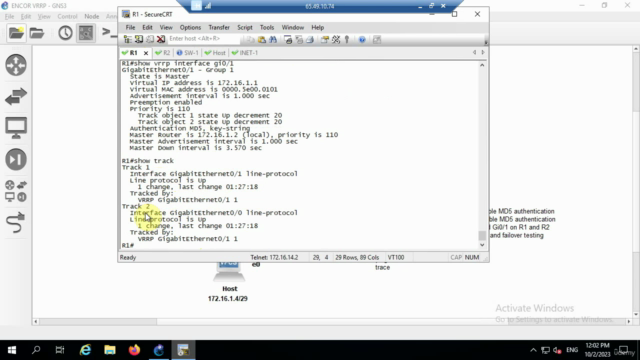Open Global Options tools icon
640x360 pixels.
[336, 40]
